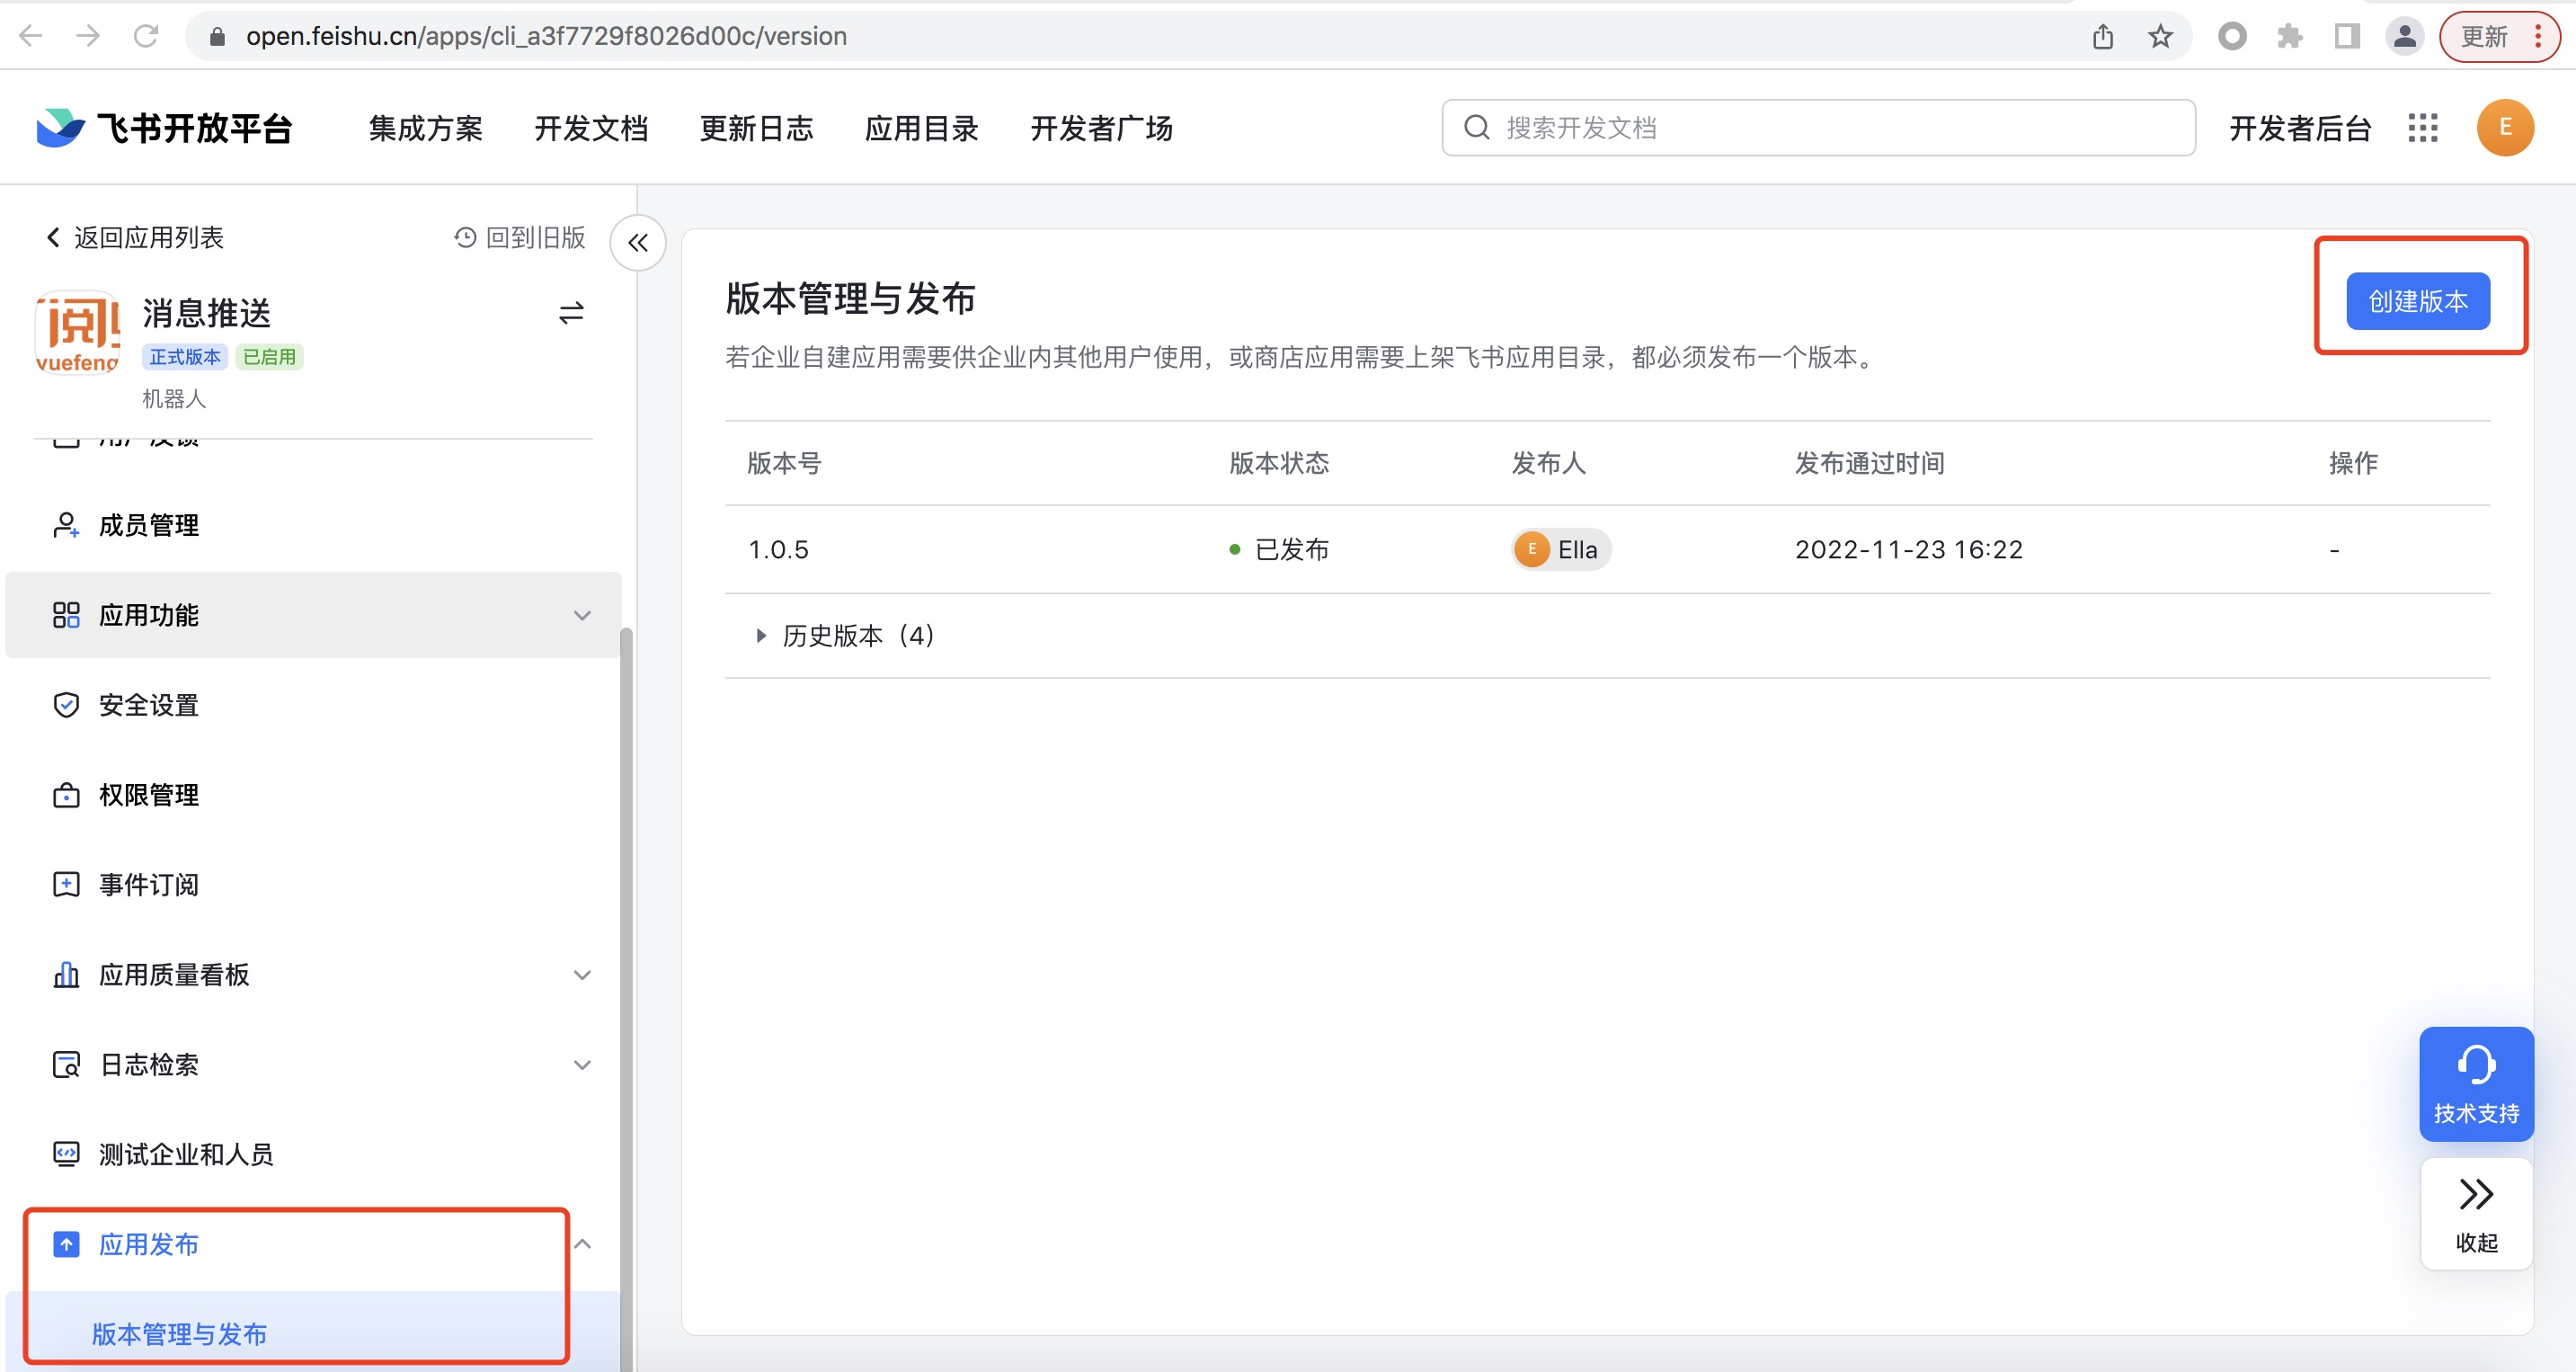Open the Chrome extensions puzzle icon
The width and height of the screenshot is (2576, 1372).
[x=2289, y=37]
